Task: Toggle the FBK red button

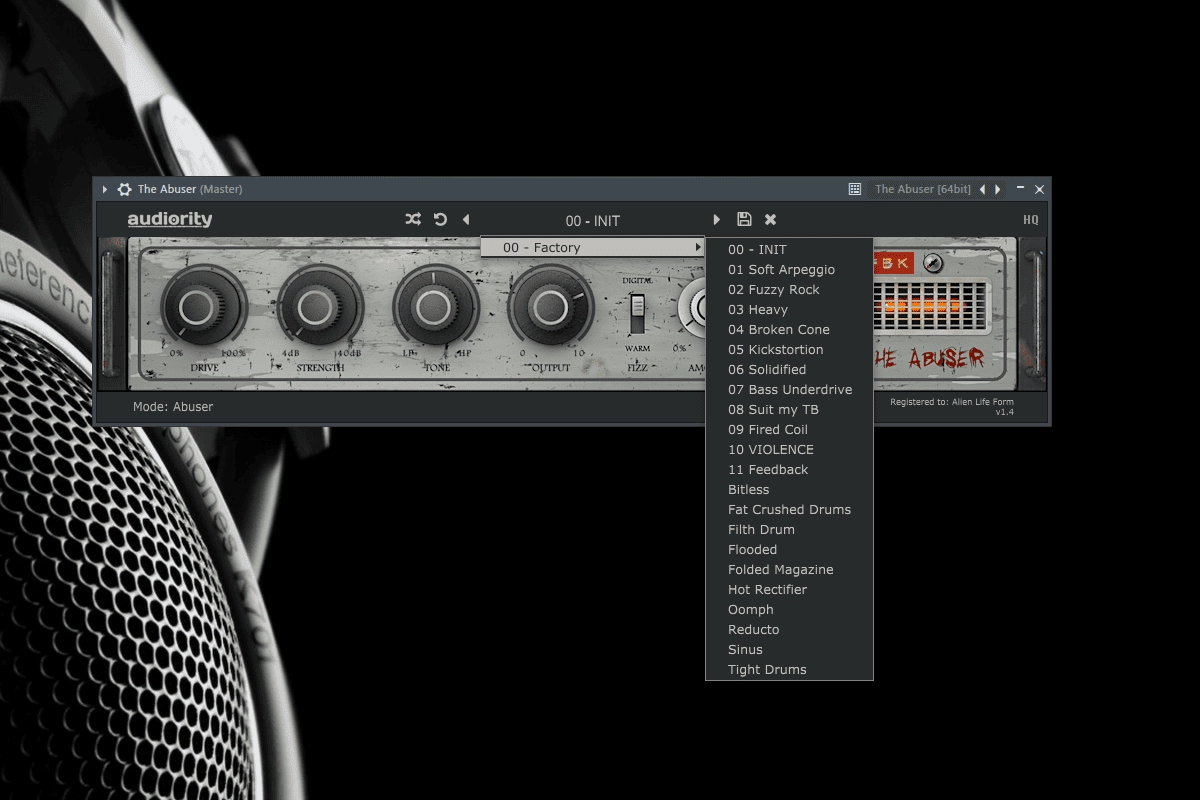Action: click(893, 264)
